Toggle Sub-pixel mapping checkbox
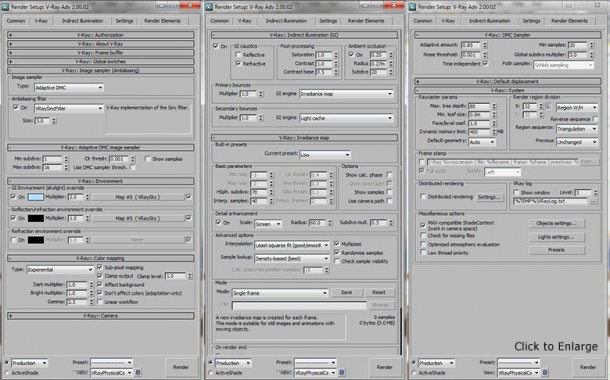This screenshot has height=380, width=610. [100, 267]
